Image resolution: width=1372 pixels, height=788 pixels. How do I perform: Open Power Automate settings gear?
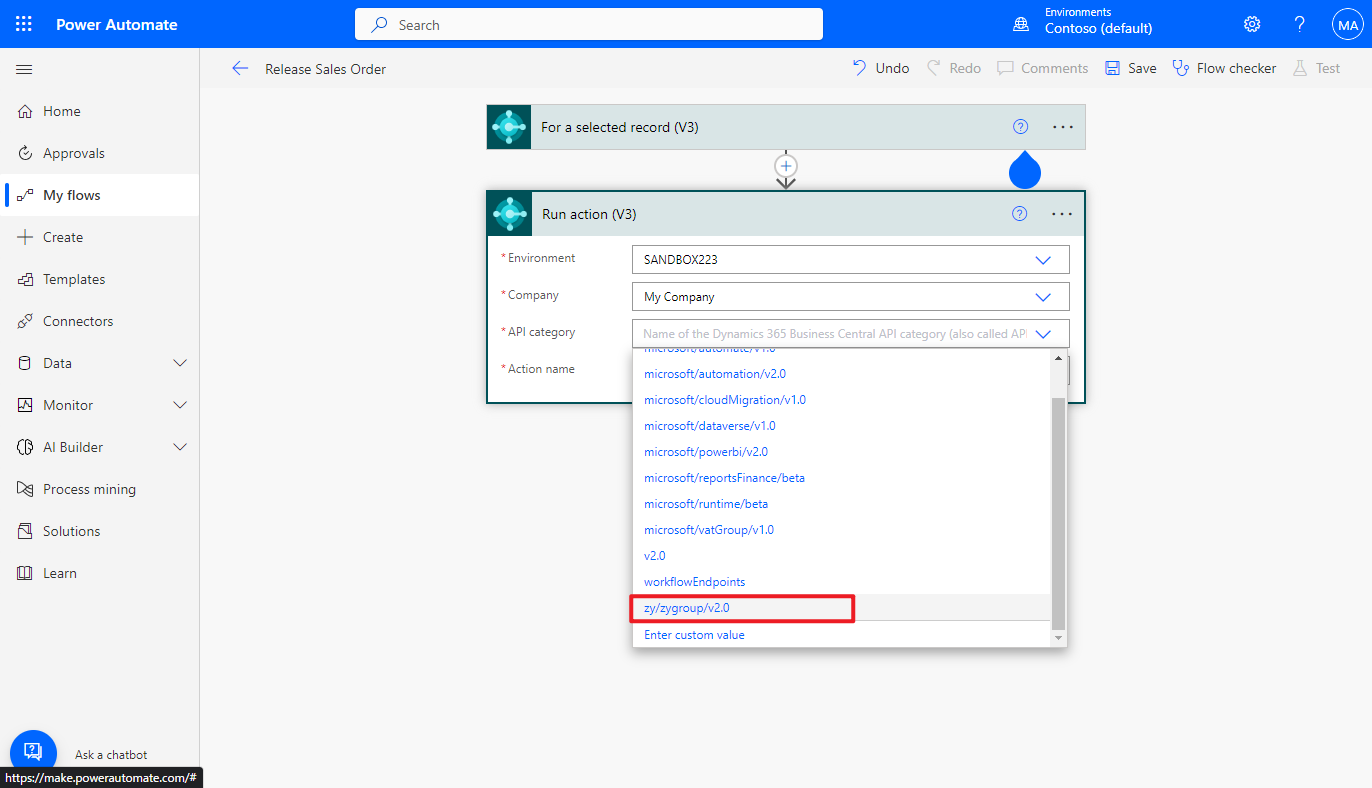coord(1251,23)
